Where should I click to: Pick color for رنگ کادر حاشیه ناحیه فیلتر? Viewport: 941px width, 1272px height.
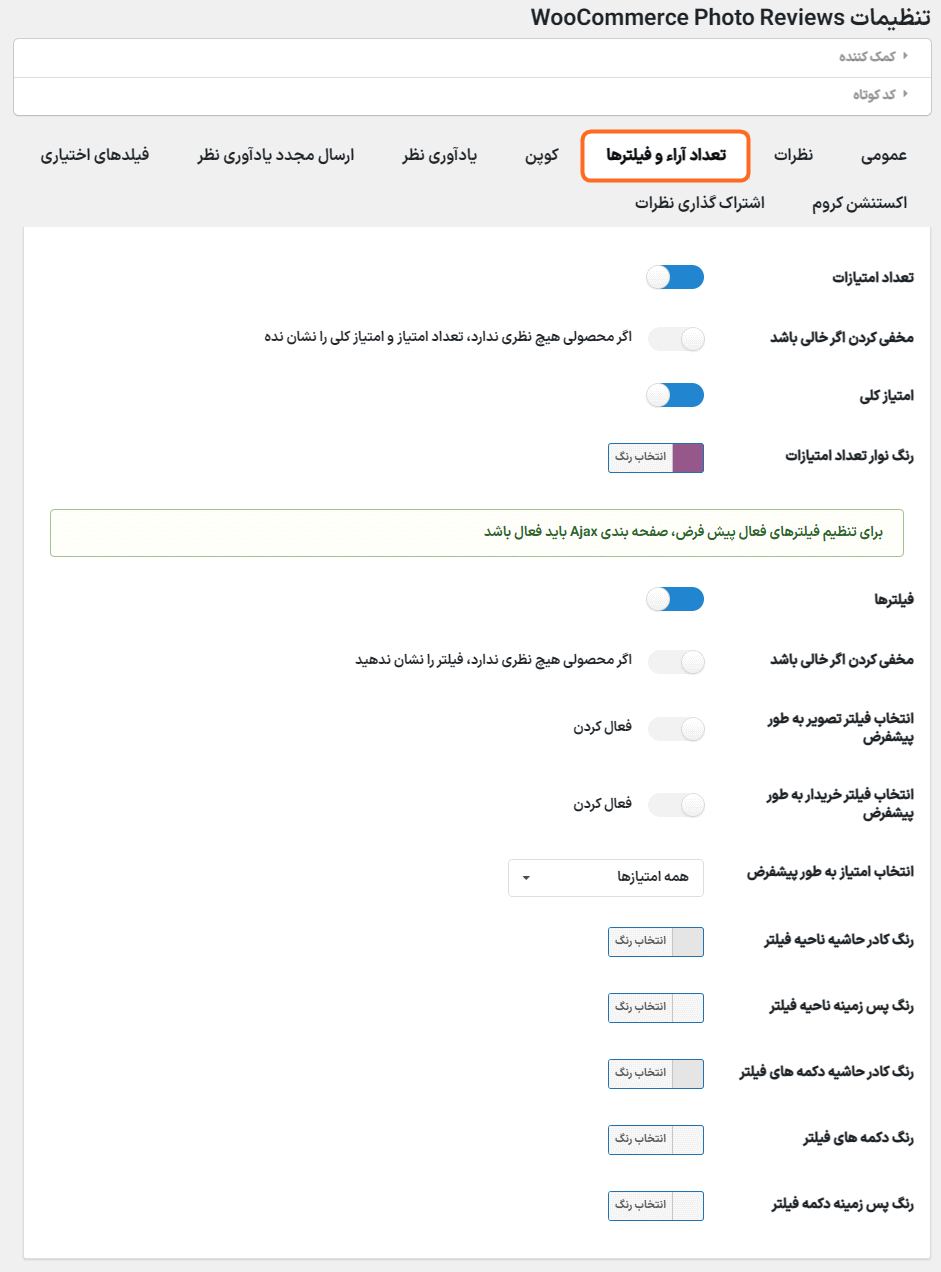(x=641, y=942)
